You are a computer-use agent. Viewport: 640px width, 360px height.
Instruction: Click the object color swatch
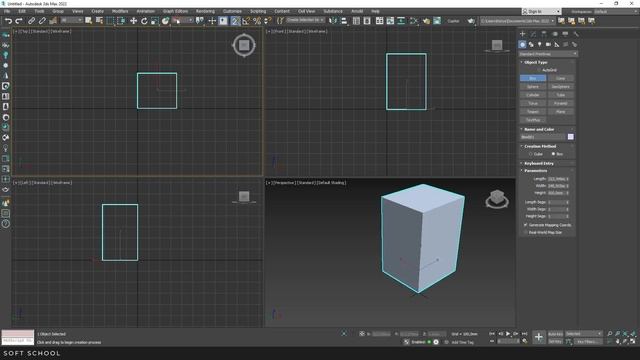[x=571, y=137]
